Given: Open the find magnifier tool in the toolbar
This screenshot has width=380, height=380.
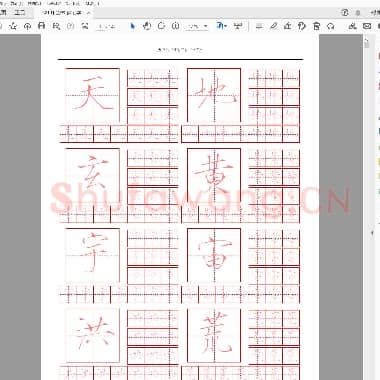Looking at the screenshot, I should pyautogui.click(x=56, y=26).
